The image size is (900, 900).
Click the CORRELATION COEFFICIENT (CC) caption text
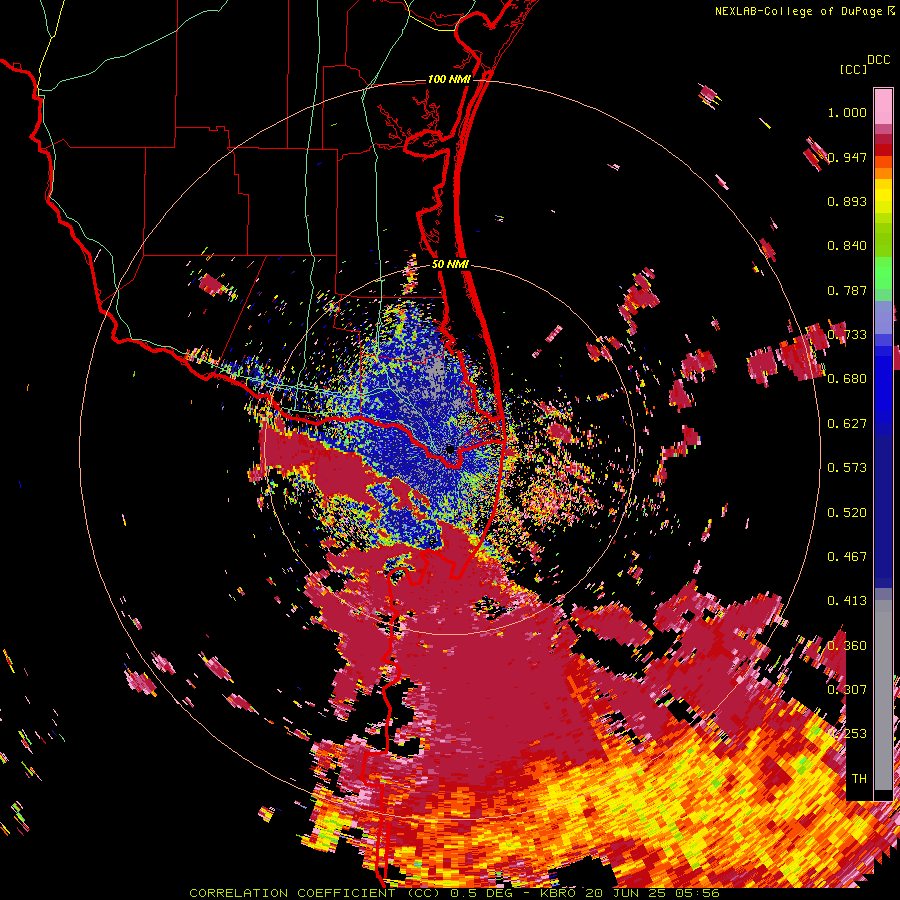(315, 893)
